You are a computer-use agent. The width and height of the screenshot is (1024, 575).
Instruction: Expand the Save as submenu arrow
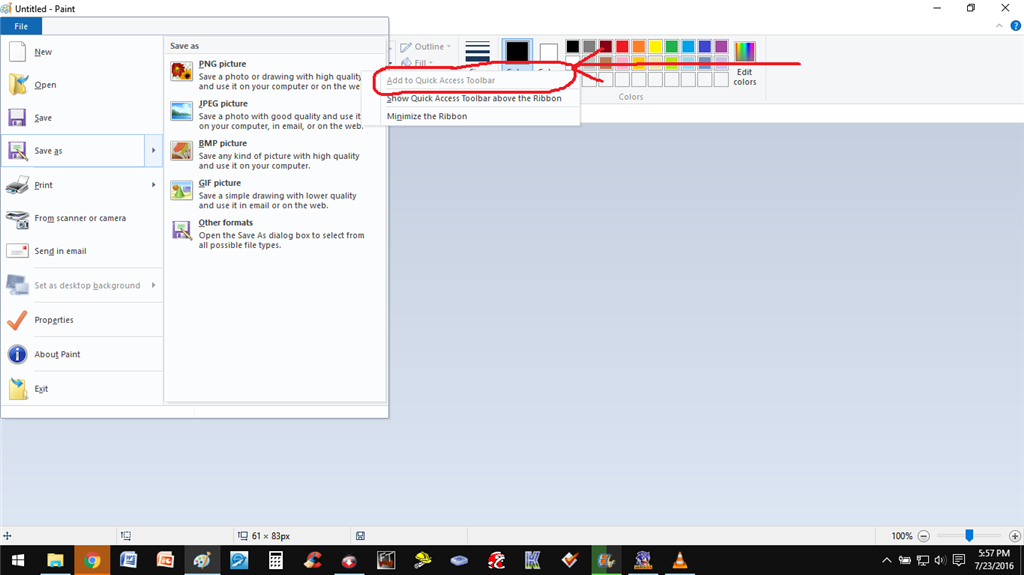point(153,151)
